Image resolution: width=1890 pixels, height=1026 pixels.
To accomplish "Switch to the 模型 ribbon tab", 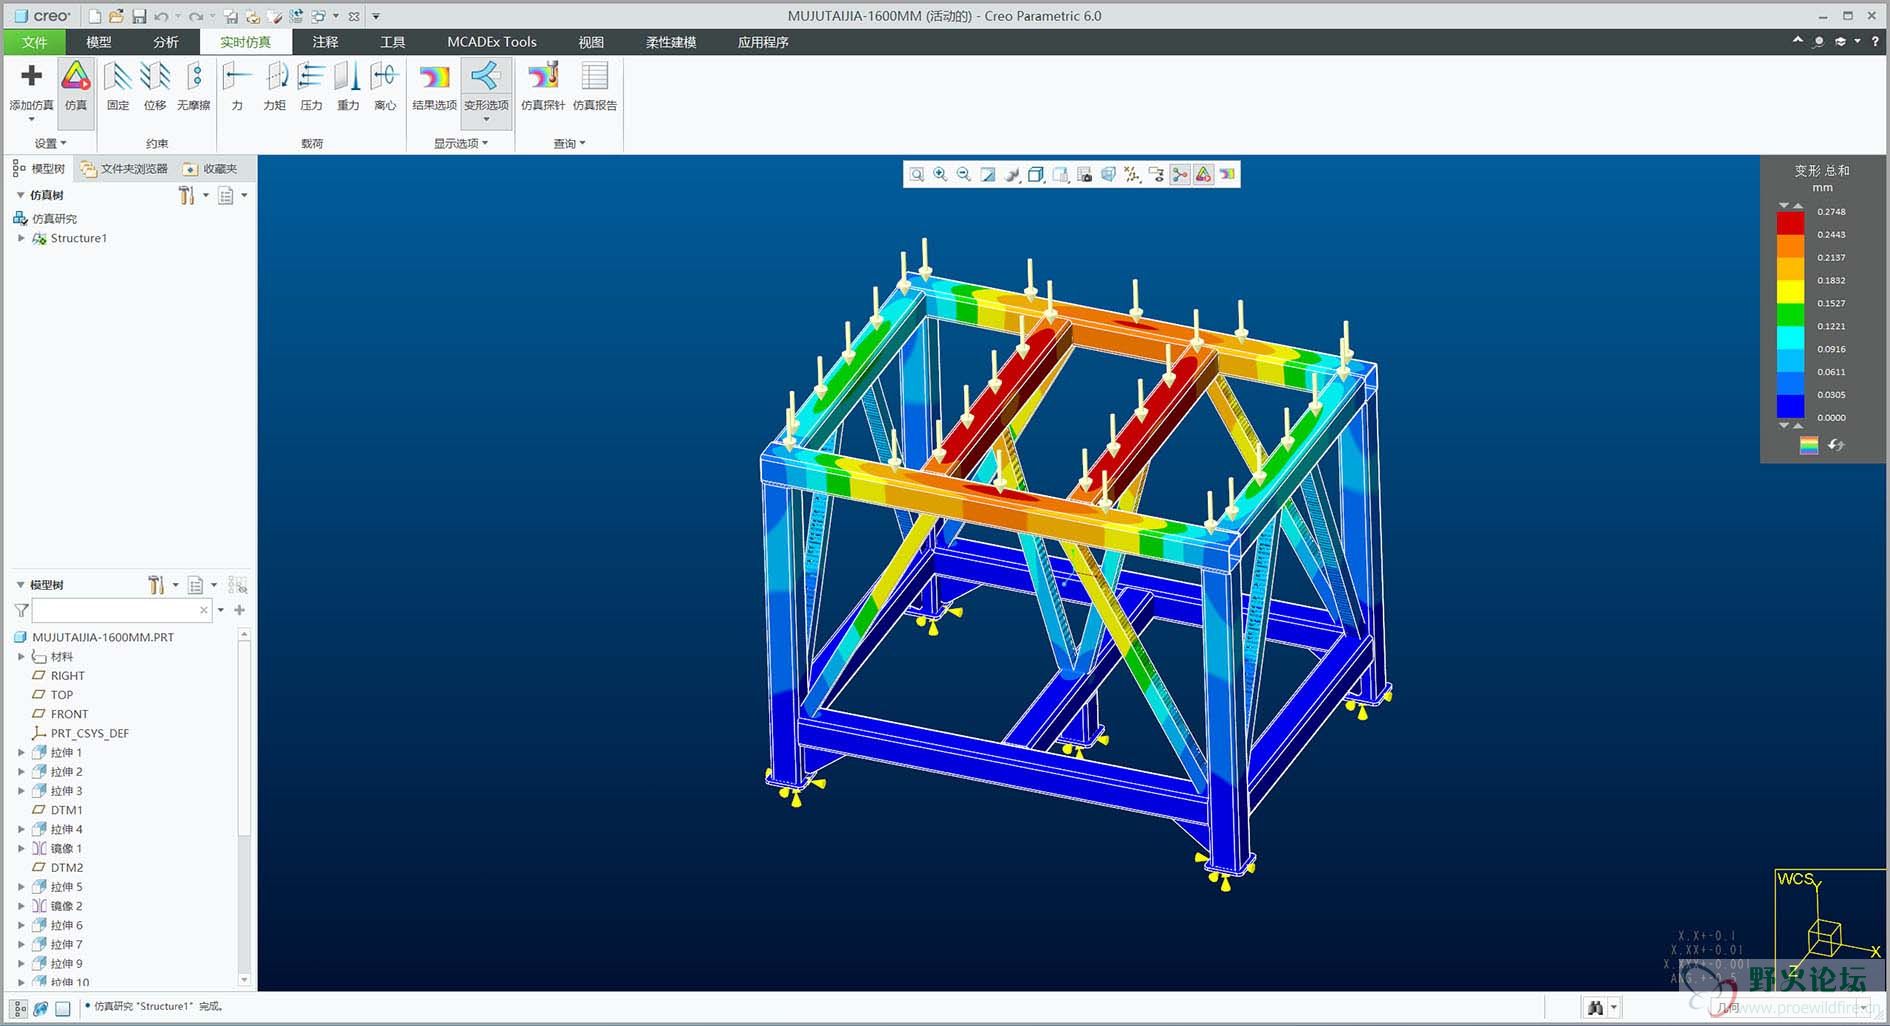I will pyautogui.click(x=99, y=42).
